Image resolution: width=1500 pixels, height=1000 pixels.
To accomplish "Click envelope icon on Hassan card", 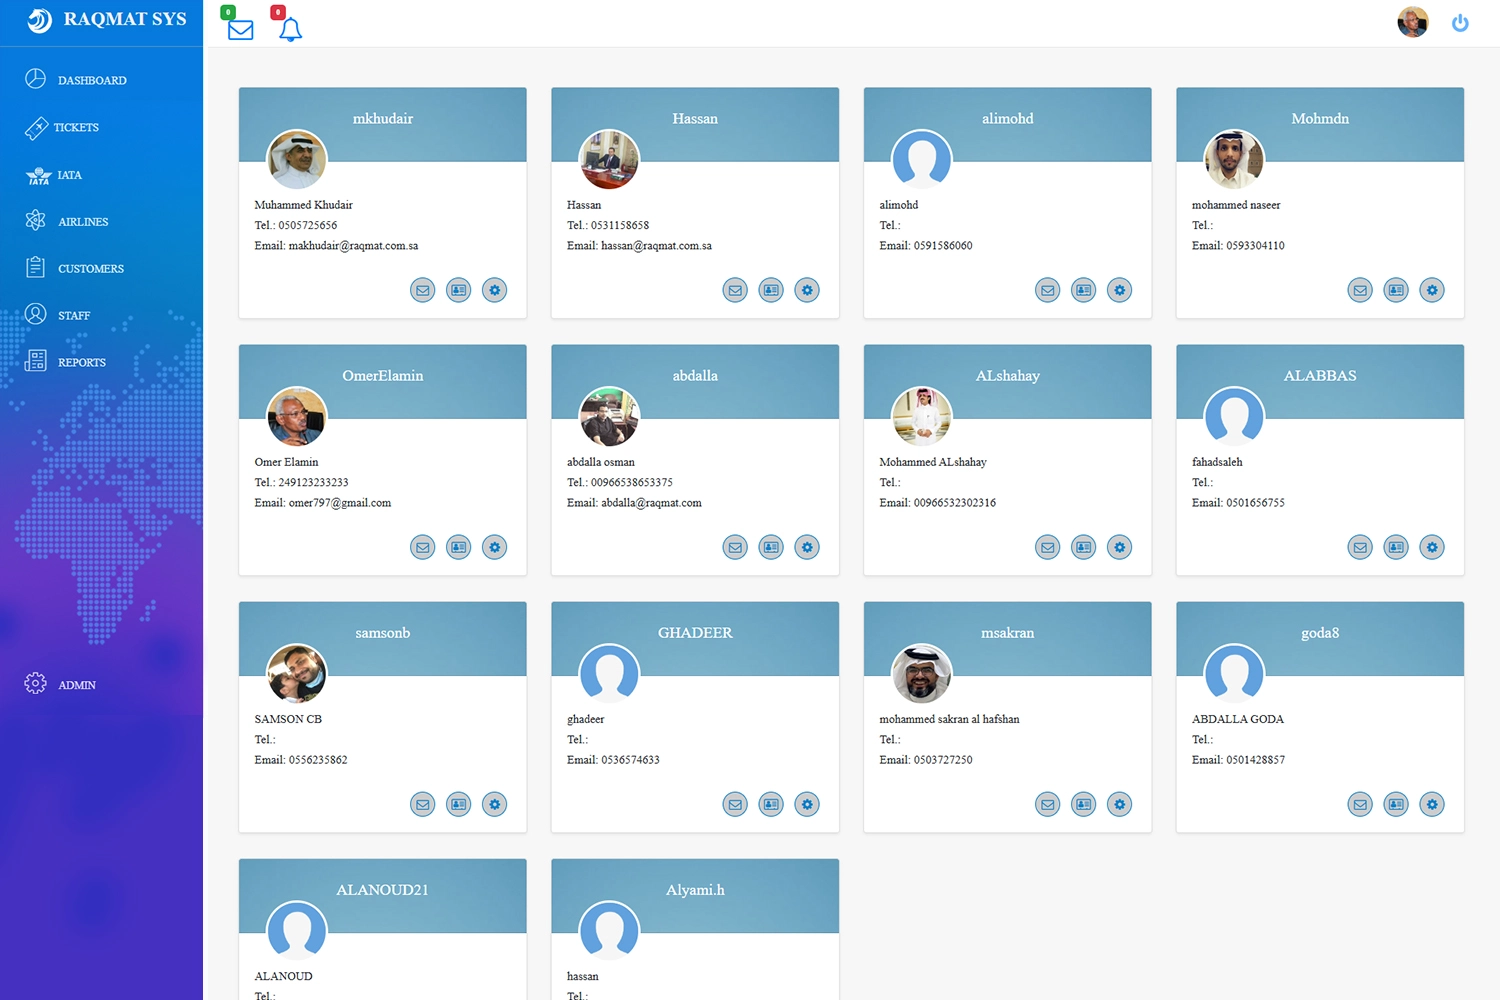I will [x=735, y=290].
